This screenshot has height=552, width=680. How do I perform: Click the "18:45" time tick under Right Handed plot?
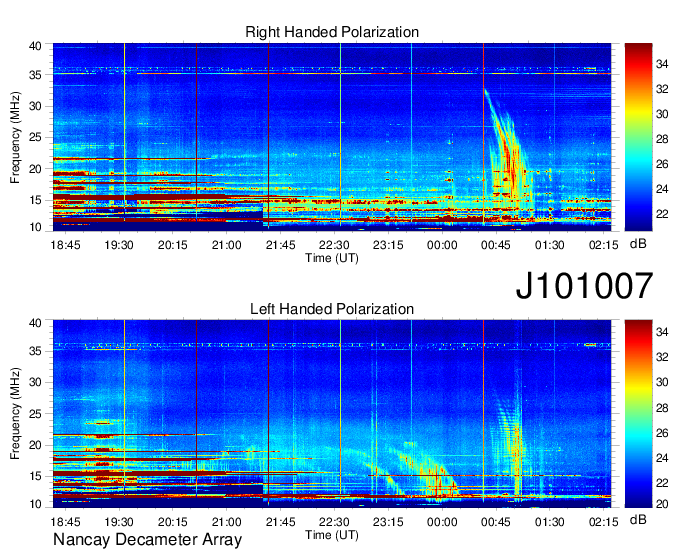pyautogui.click(x=65, y=245)
